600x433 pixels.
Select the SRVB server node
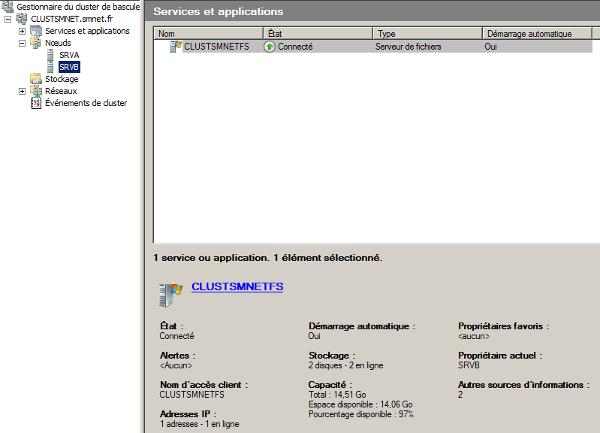tap(69, 67)
